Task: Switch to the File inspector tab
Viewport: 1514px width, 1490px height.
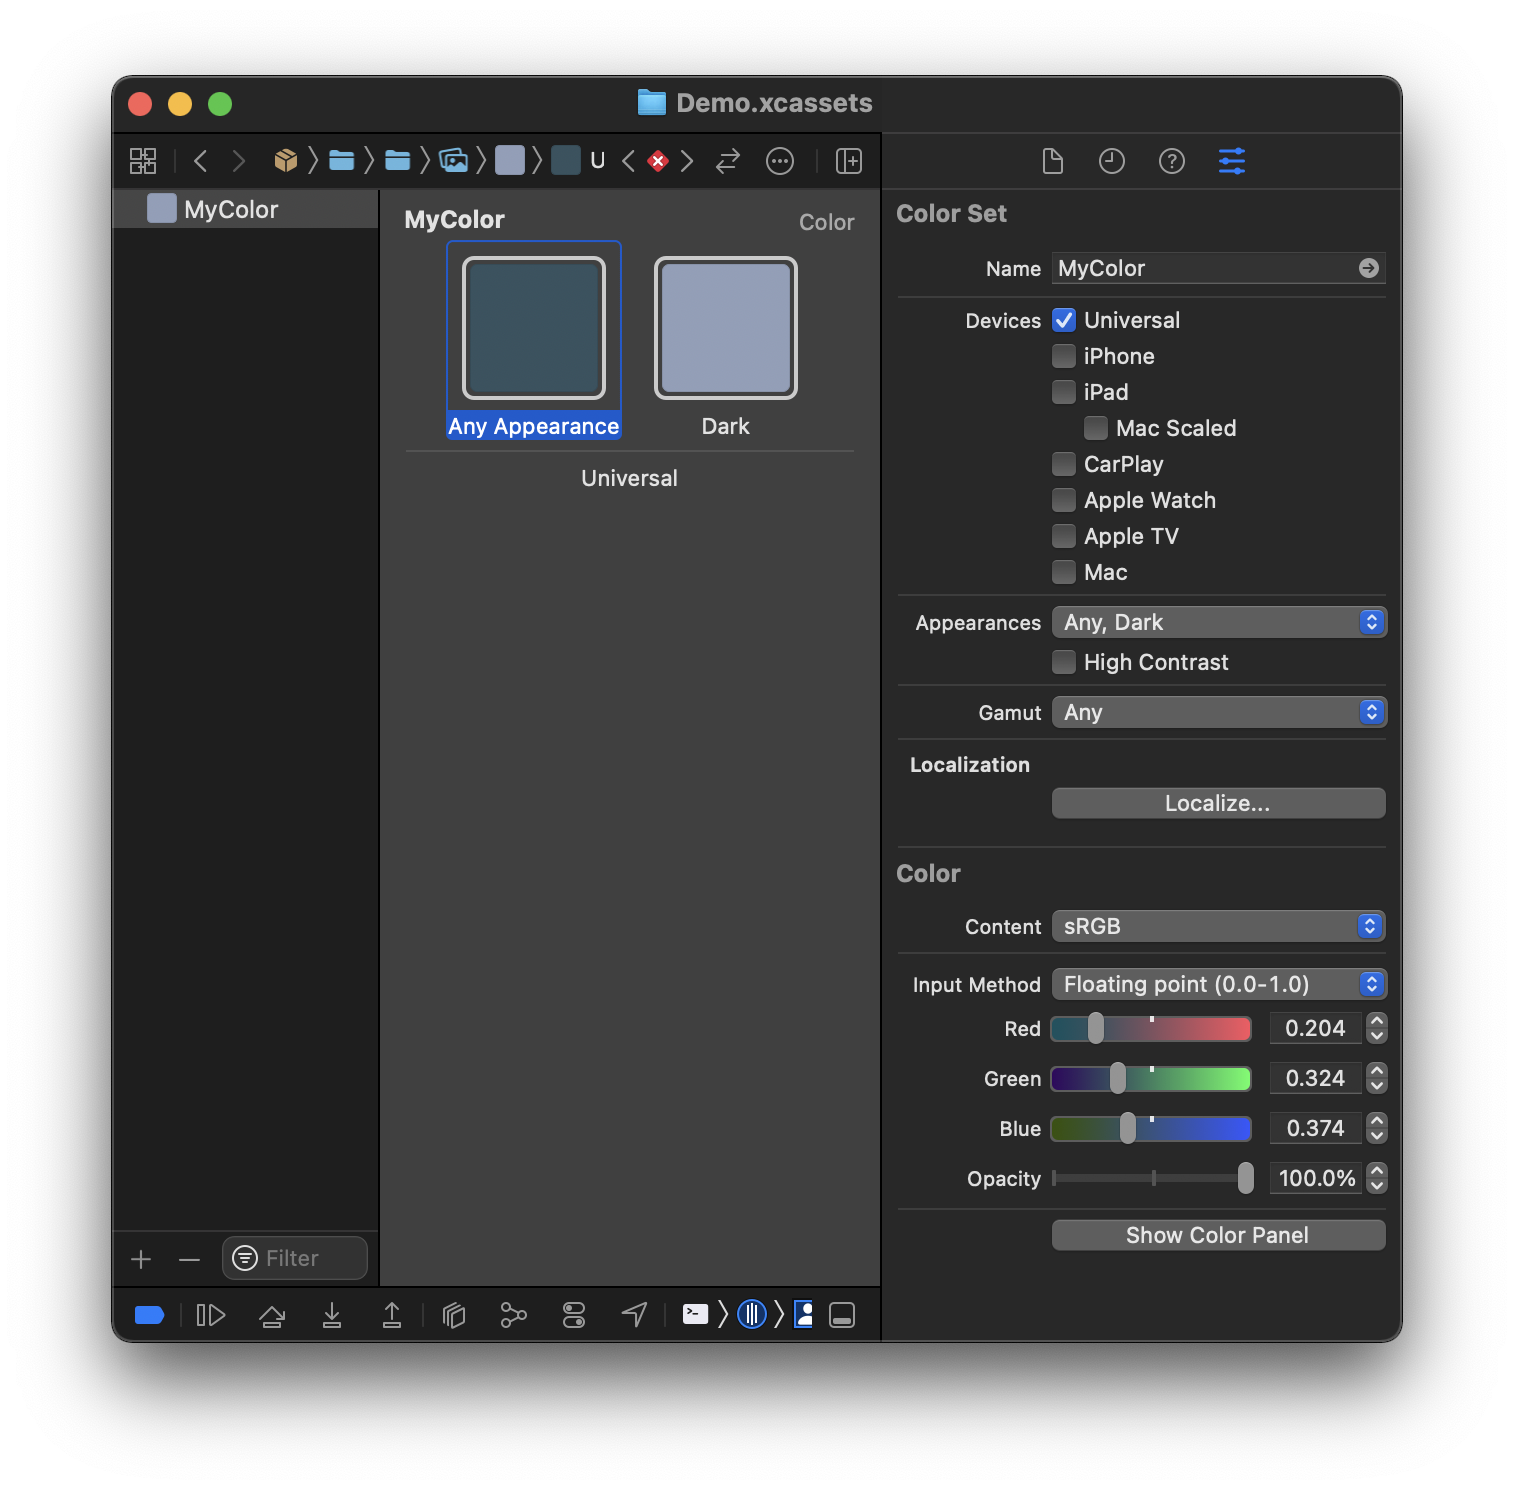Action: coord(1052,161)
